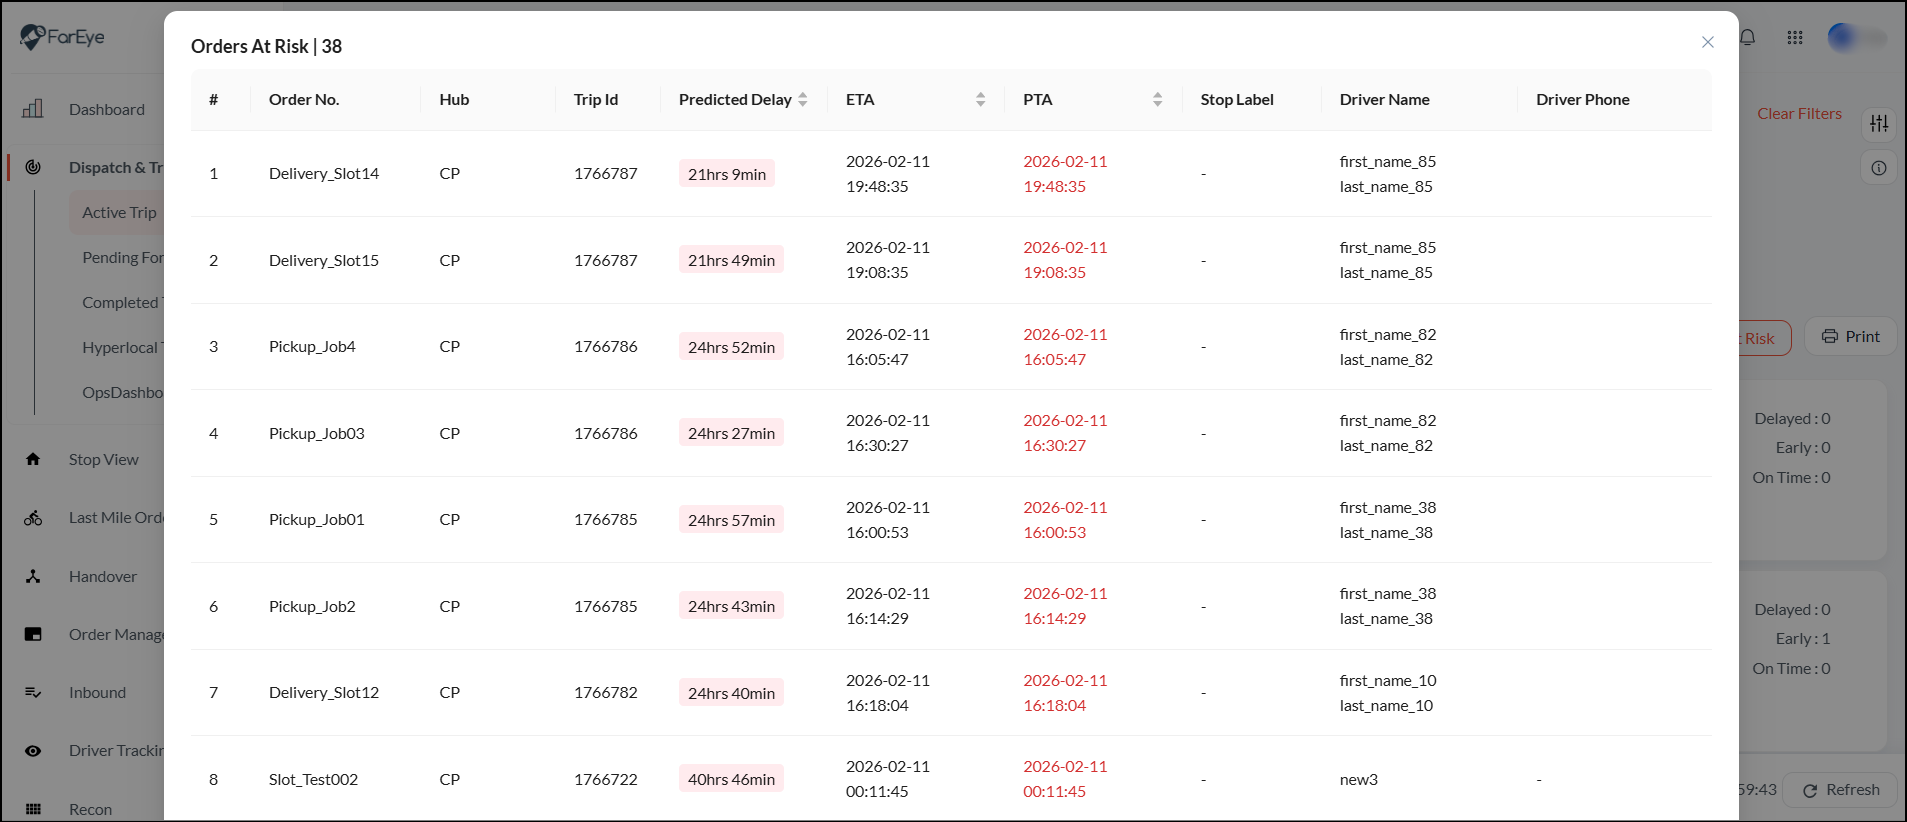Open the filter settings sliders icon

pos(1879,123)
